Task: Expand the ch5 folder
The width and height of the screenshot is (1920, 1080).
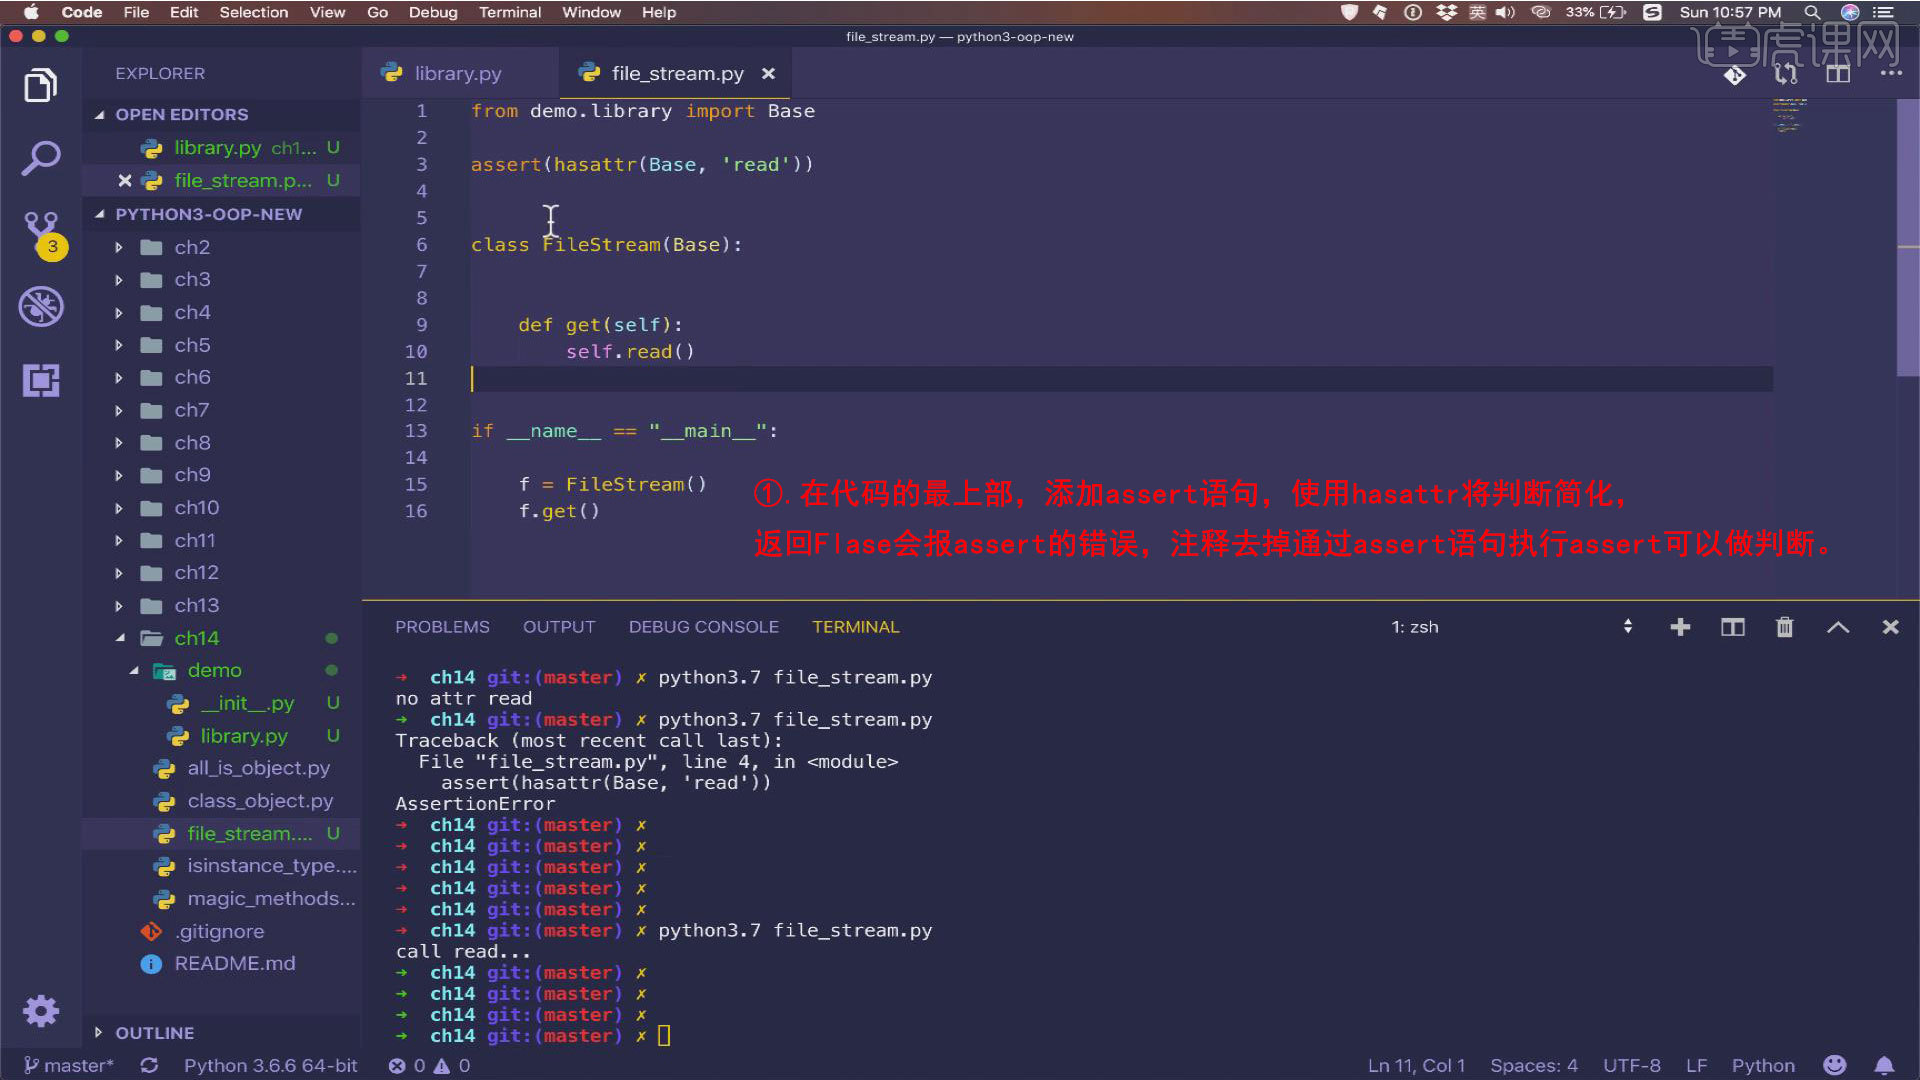Action: [119, 345]
